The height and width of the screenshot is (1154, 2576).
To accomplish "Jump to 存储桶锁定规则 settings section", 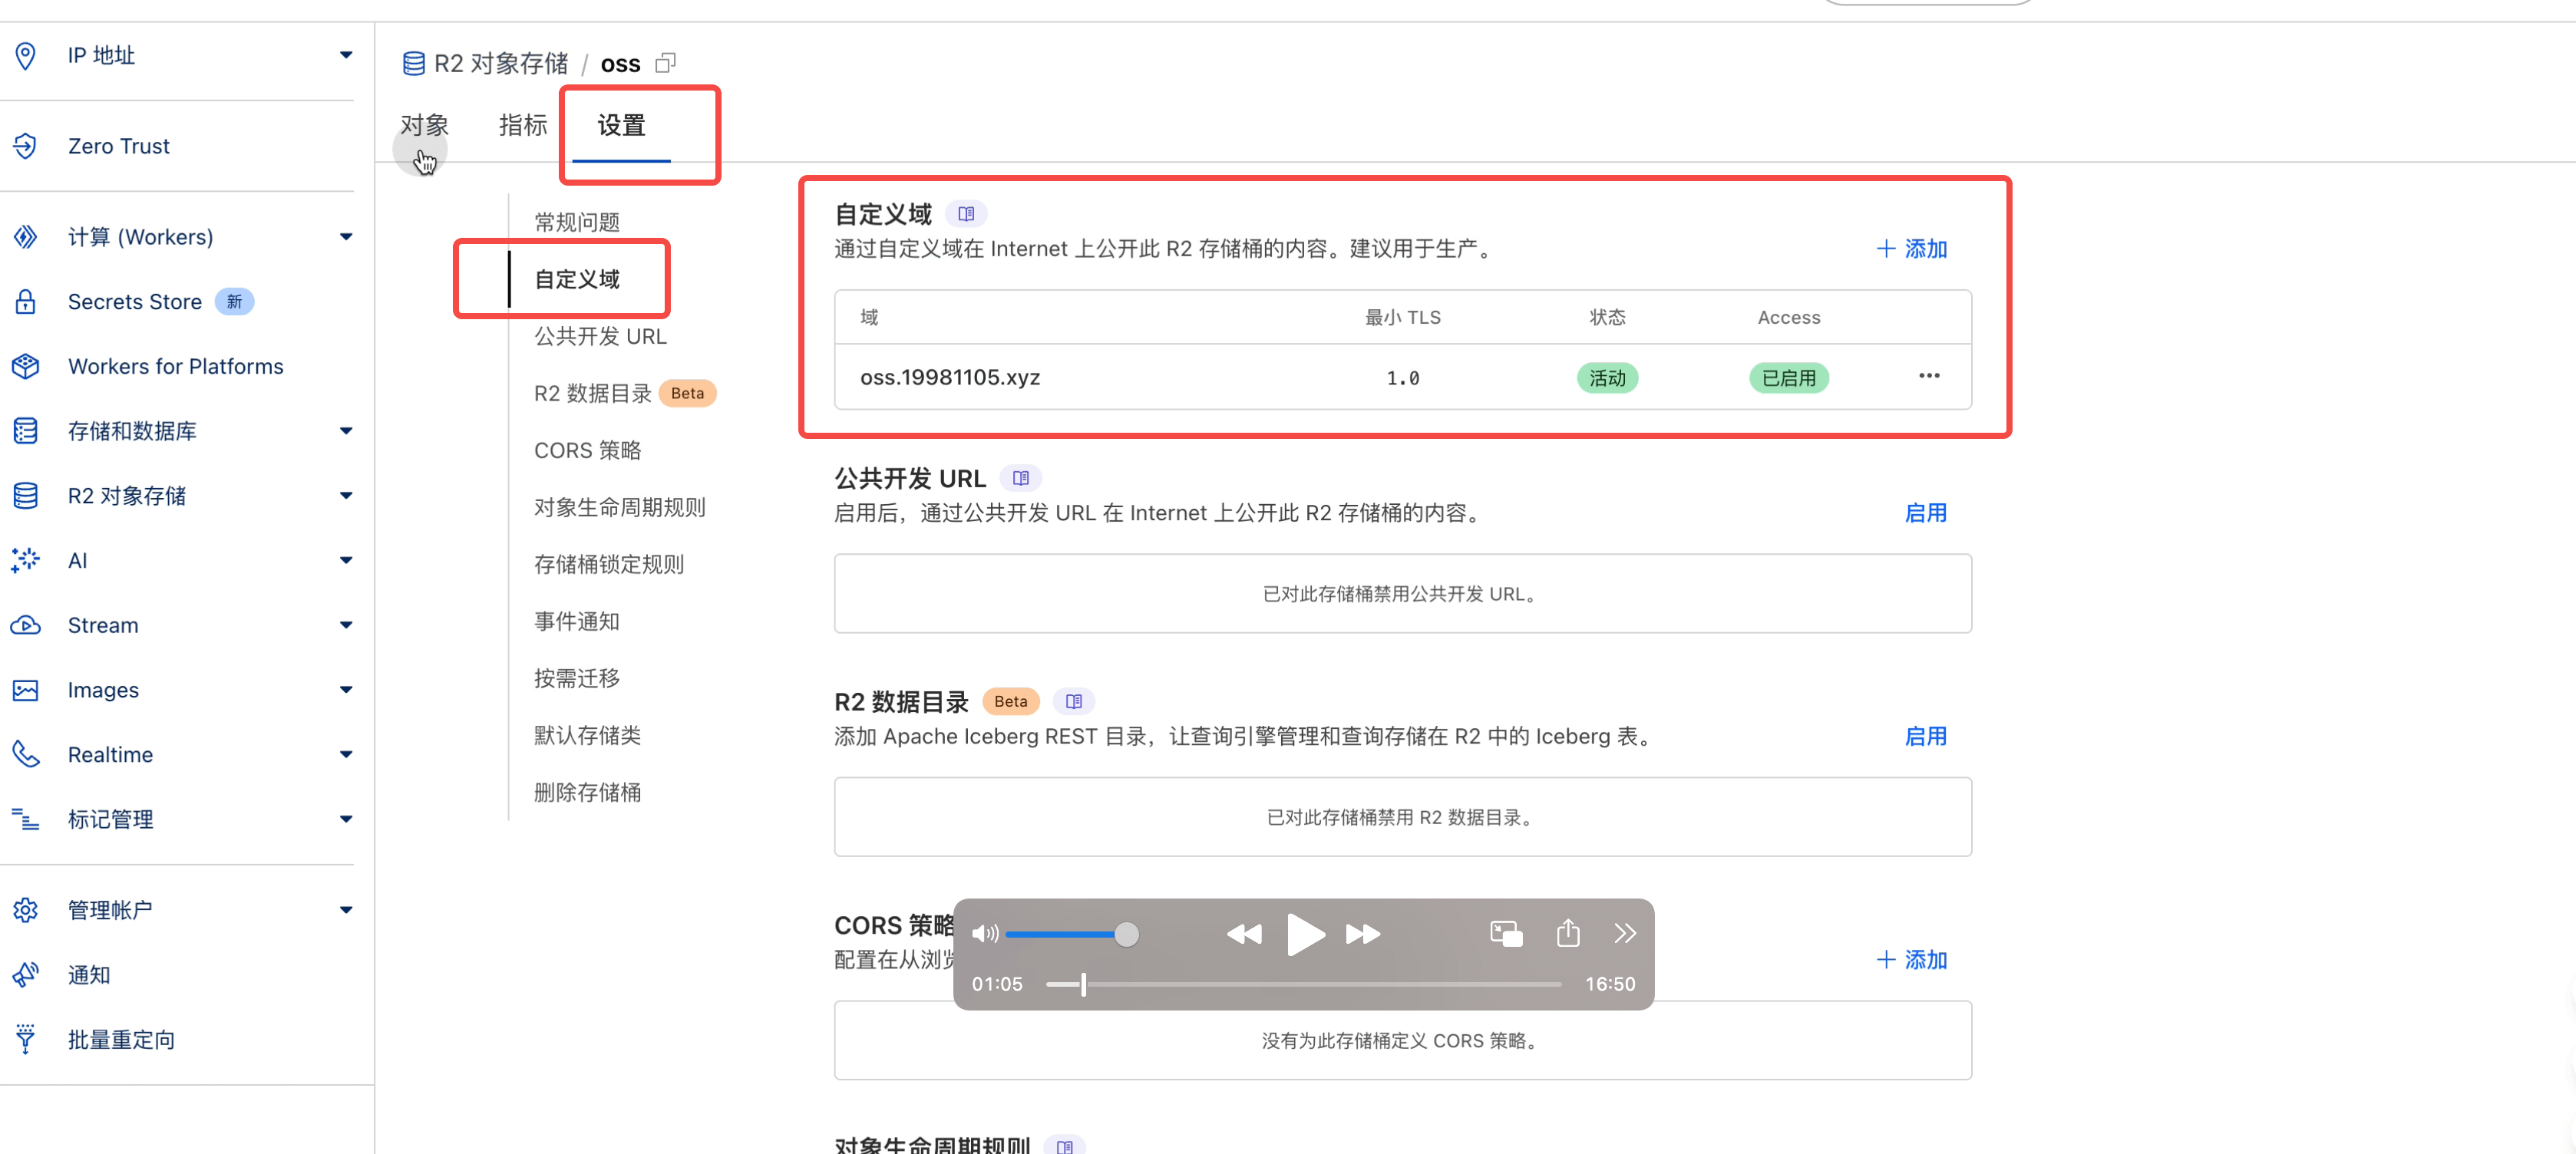I will (609, 564).
